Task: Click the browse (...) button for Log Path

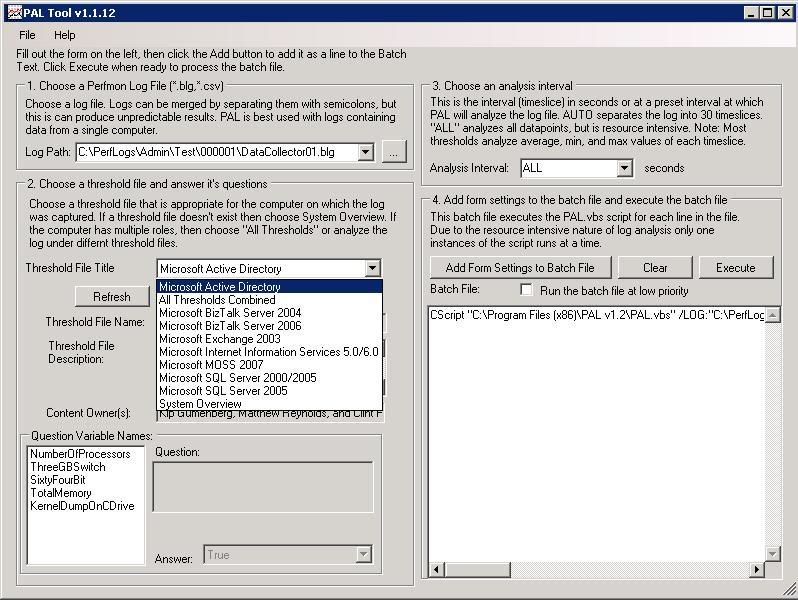Action: tap(394, 153)
